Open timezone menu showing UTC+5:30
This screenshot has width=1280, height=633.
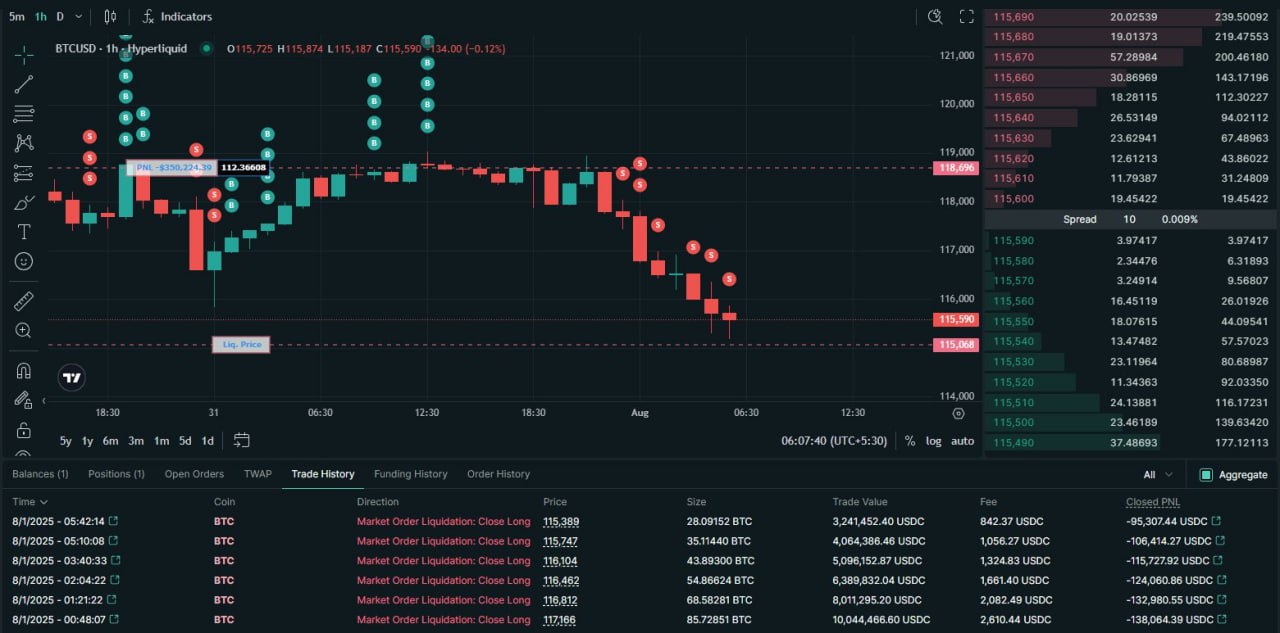click(x=834, y=441)
